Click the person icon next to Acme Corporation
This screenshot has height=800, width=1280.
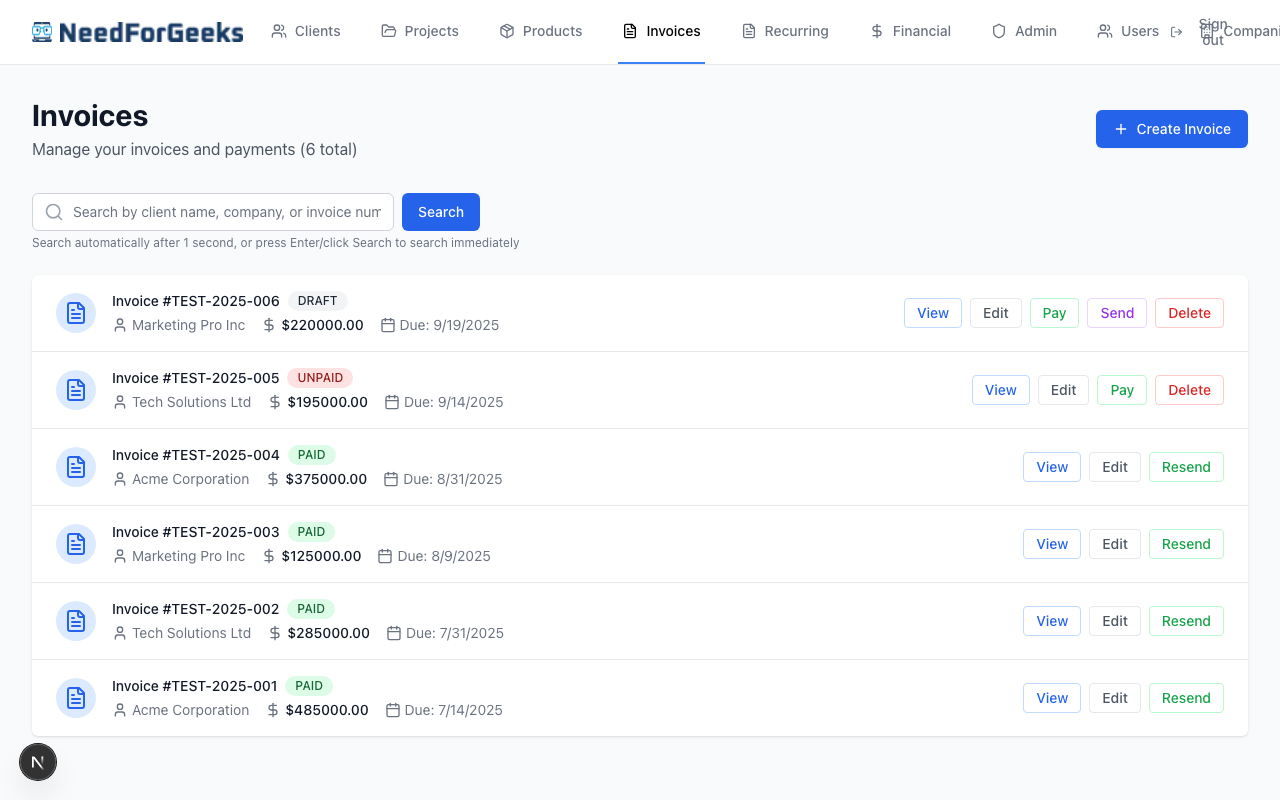[119, 479]
